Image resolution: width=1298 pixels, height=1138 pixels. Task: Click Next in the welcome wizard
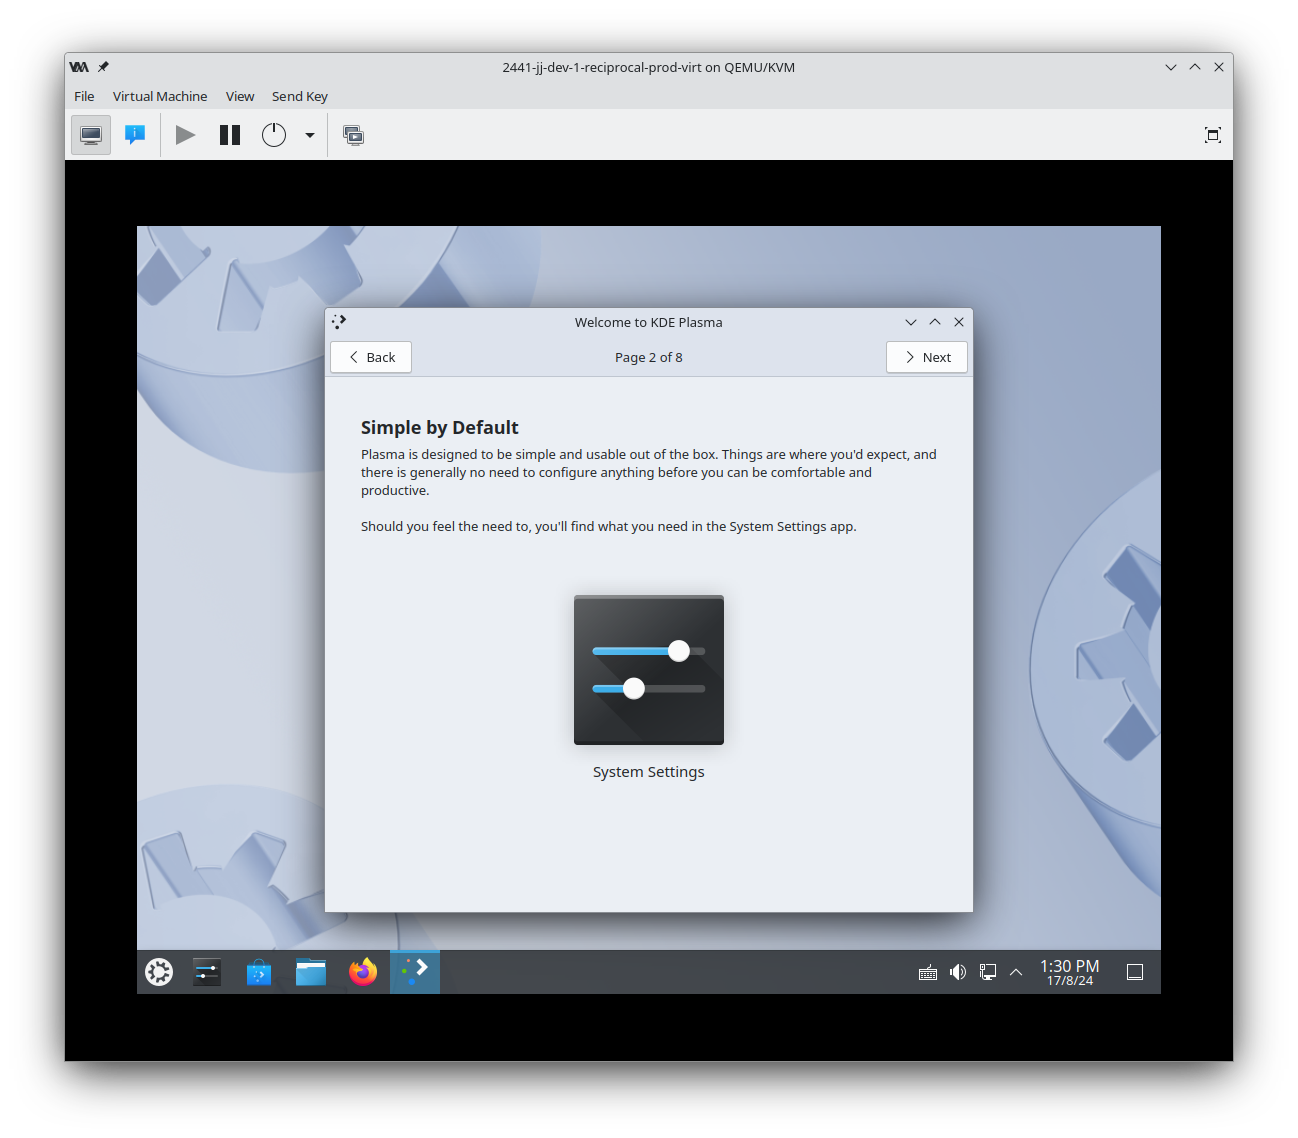tap(927, 357)
